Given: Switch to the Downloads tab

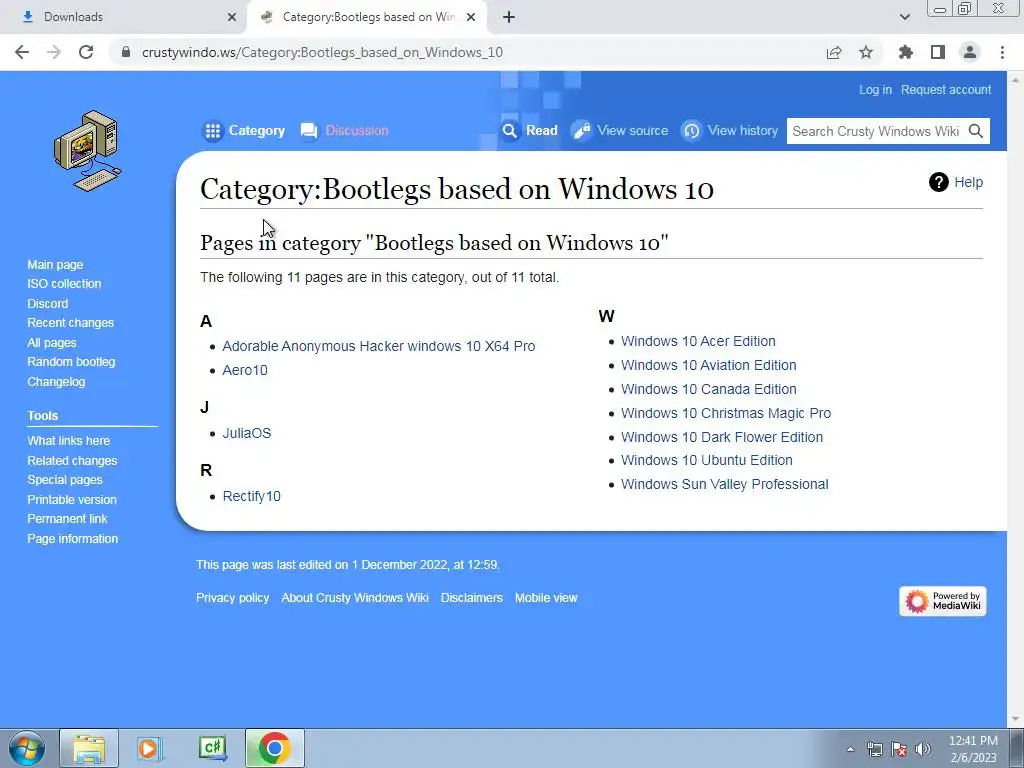Looking at the screenshot, I should click(x=124, y=17).
